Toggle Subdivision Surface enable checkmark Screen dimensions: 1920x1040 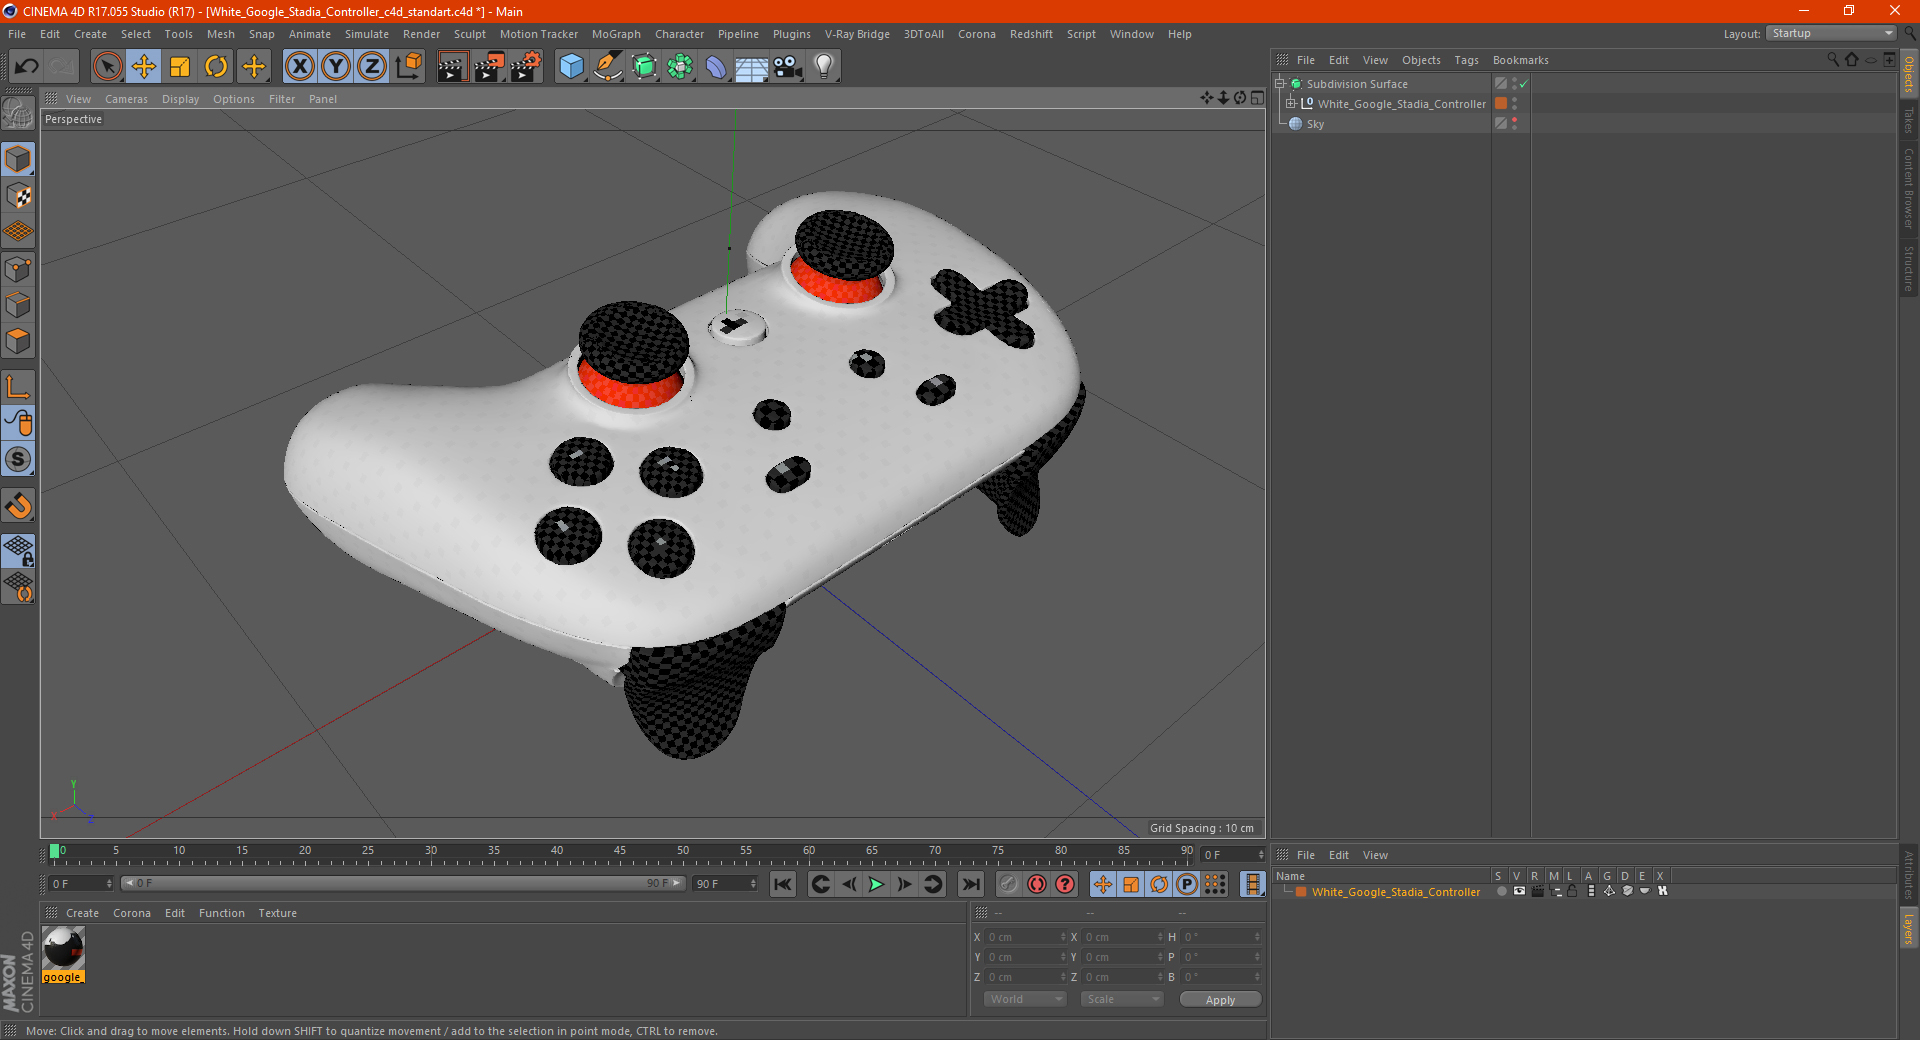click(x=1524, y=84)
